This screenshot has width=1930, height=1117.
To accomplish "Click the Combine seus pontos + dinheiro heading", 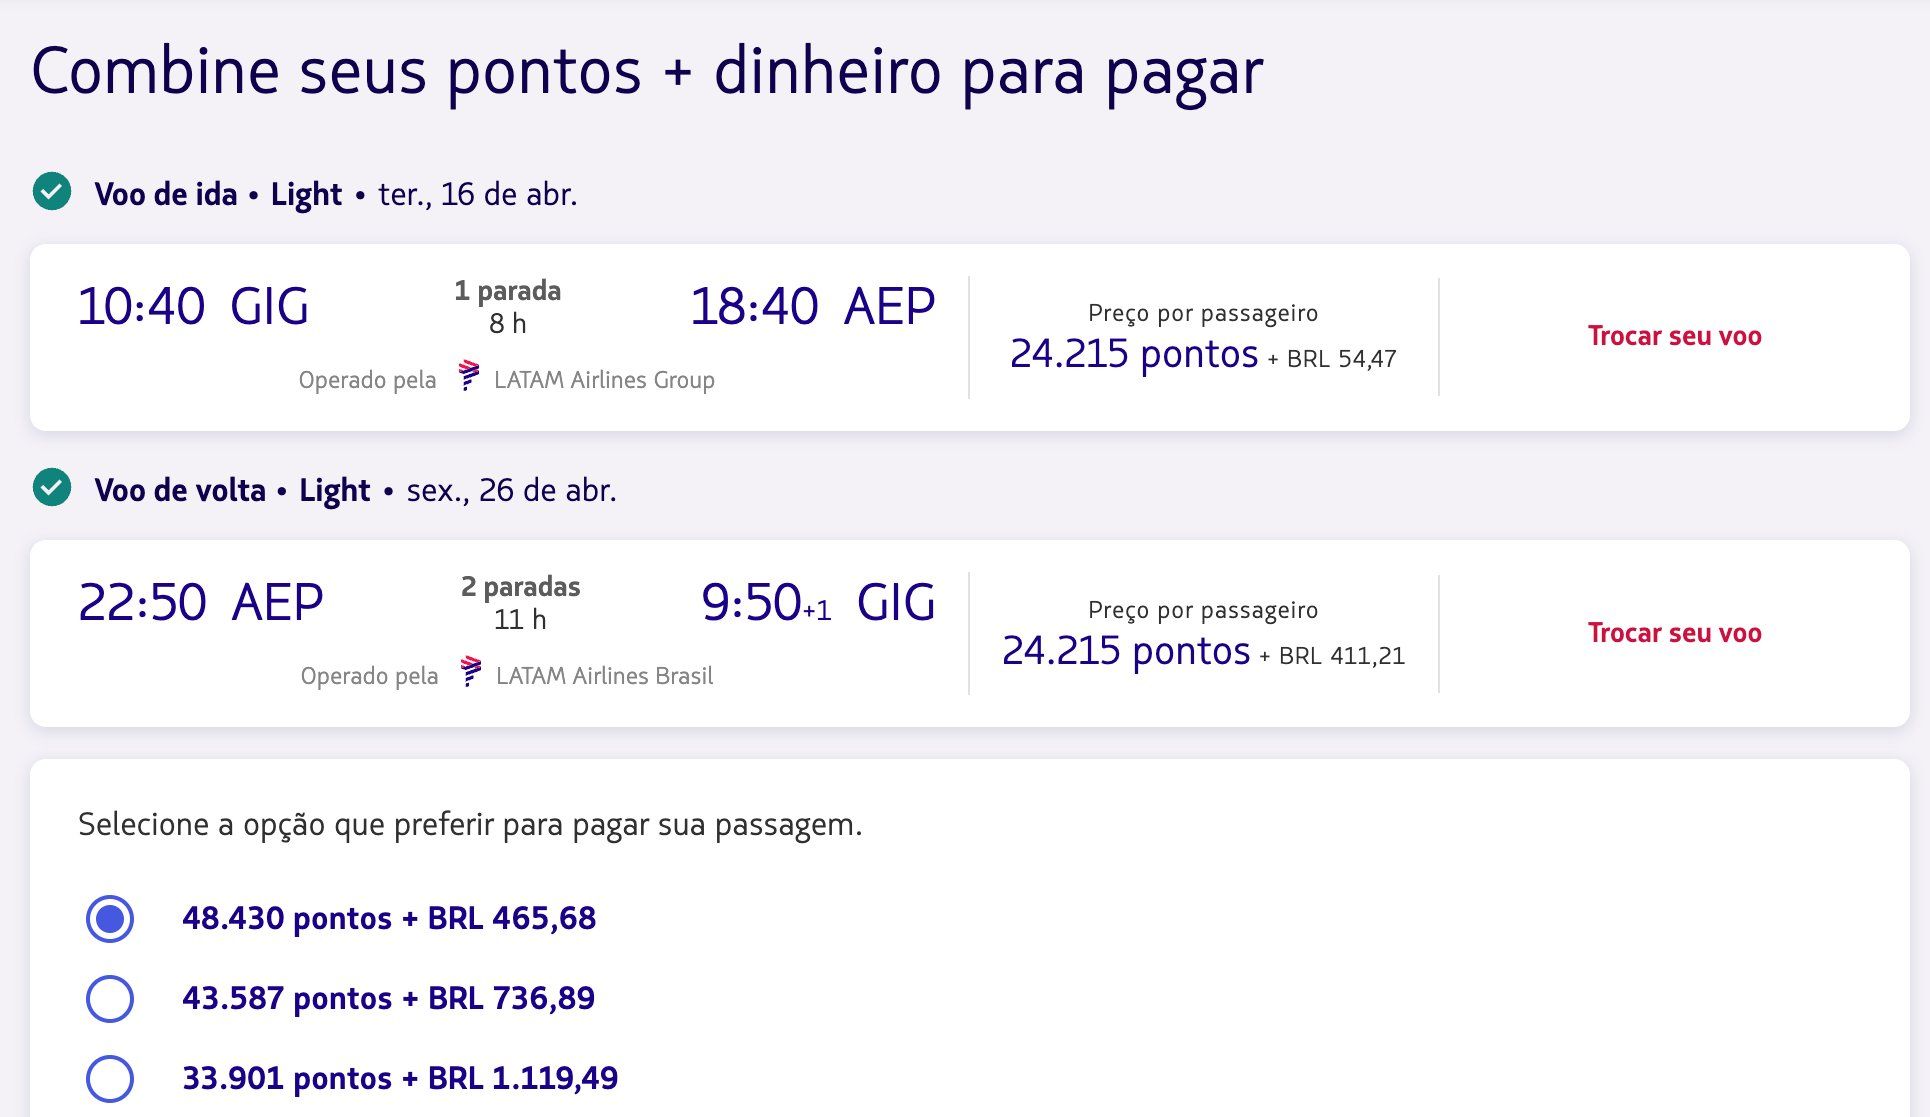I will (x=647, y=72).
